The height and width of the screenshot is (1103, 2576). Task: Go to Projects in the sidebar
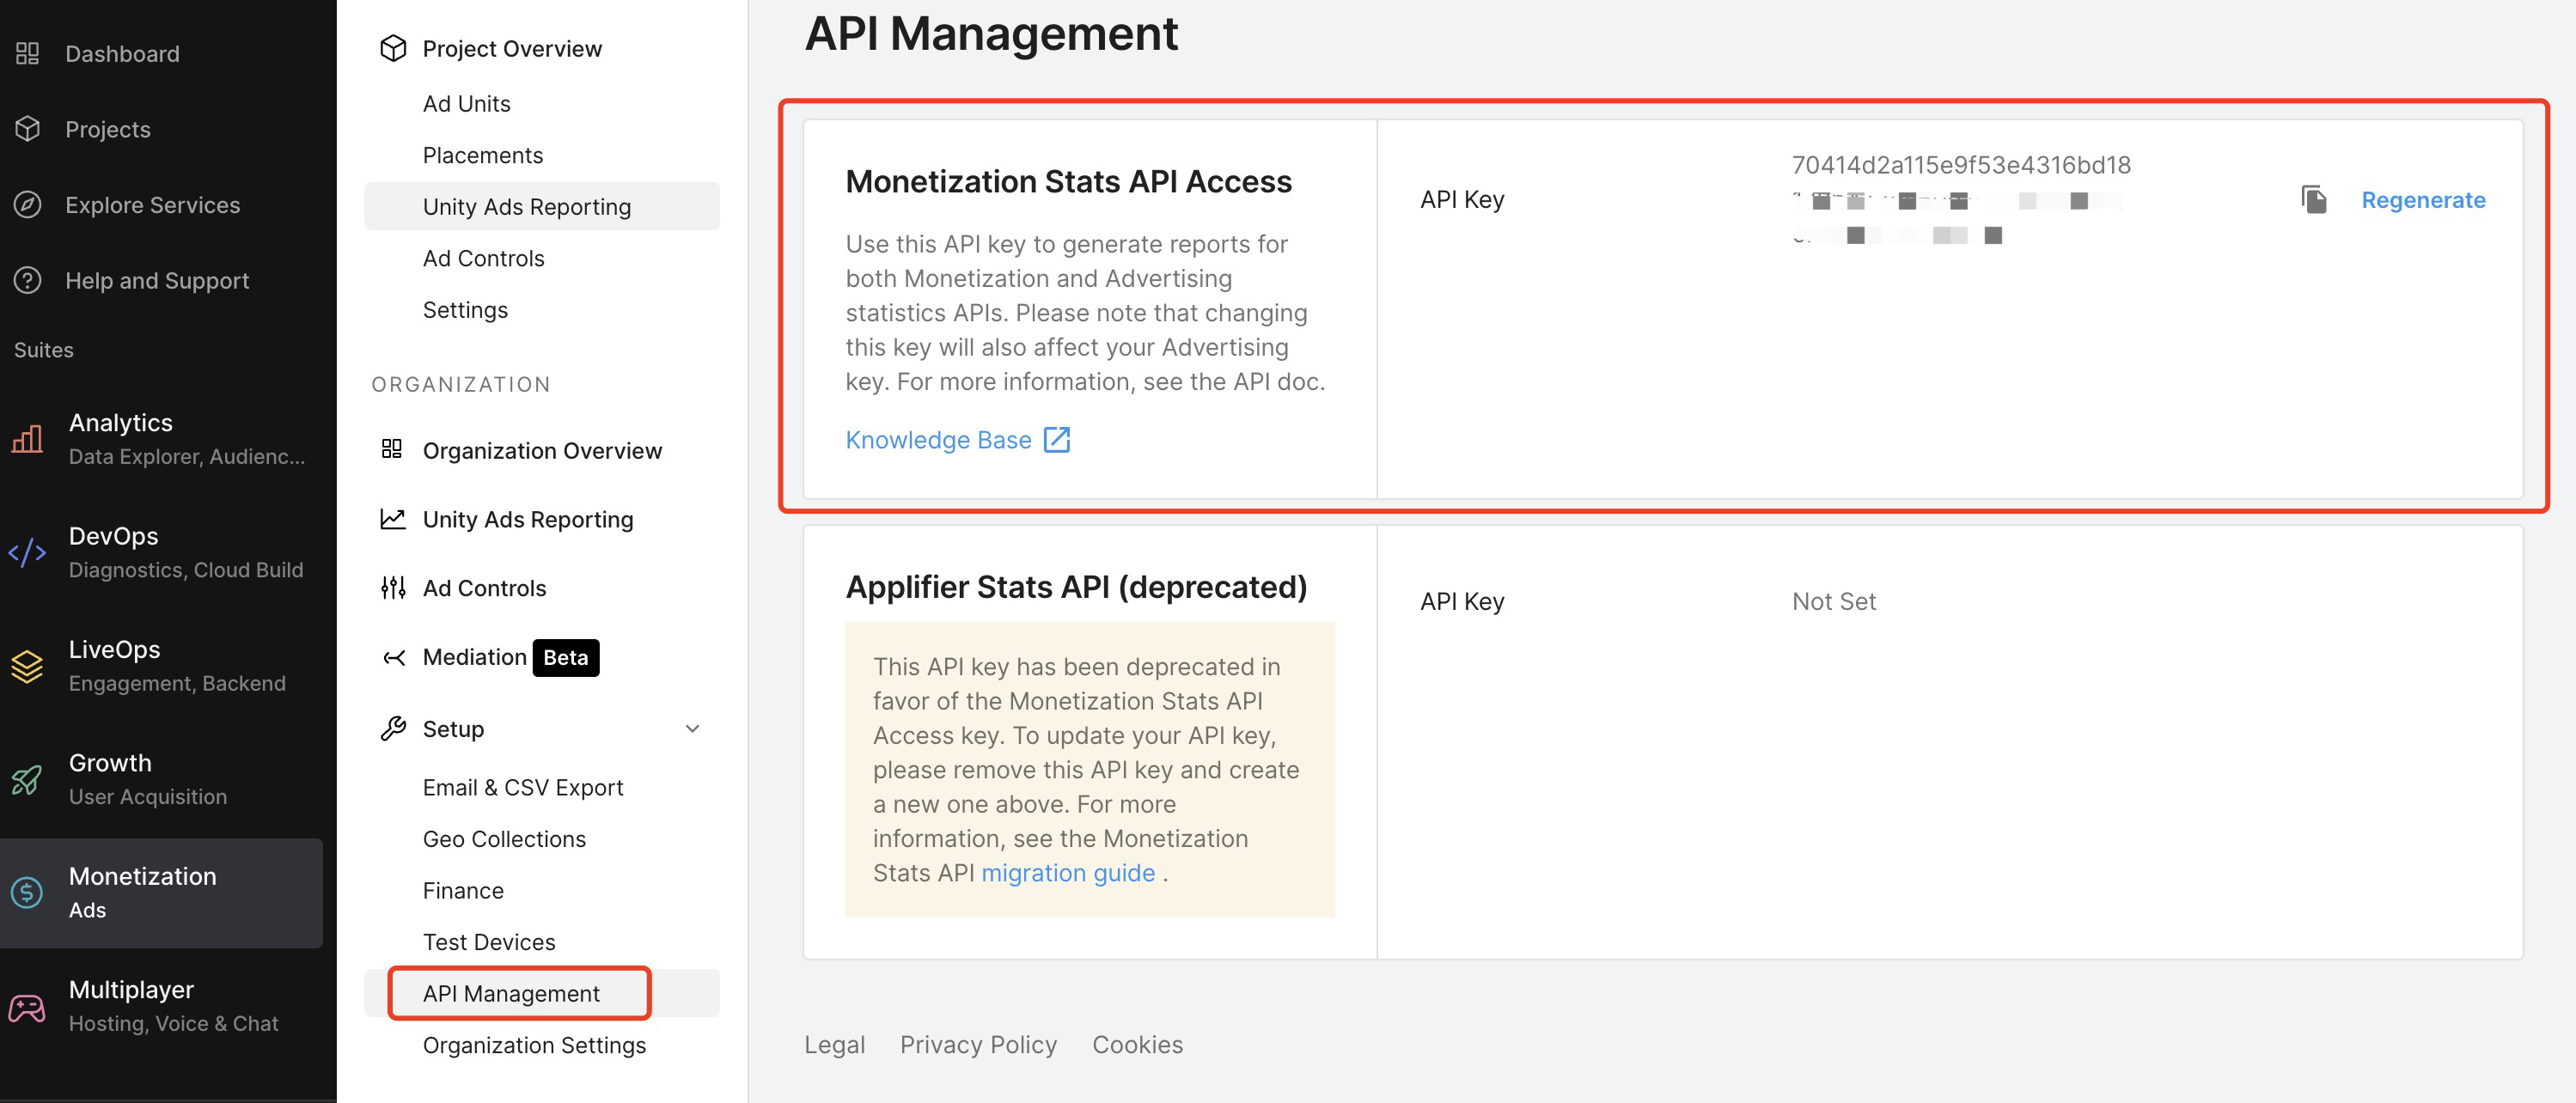(x=108, y=129)
